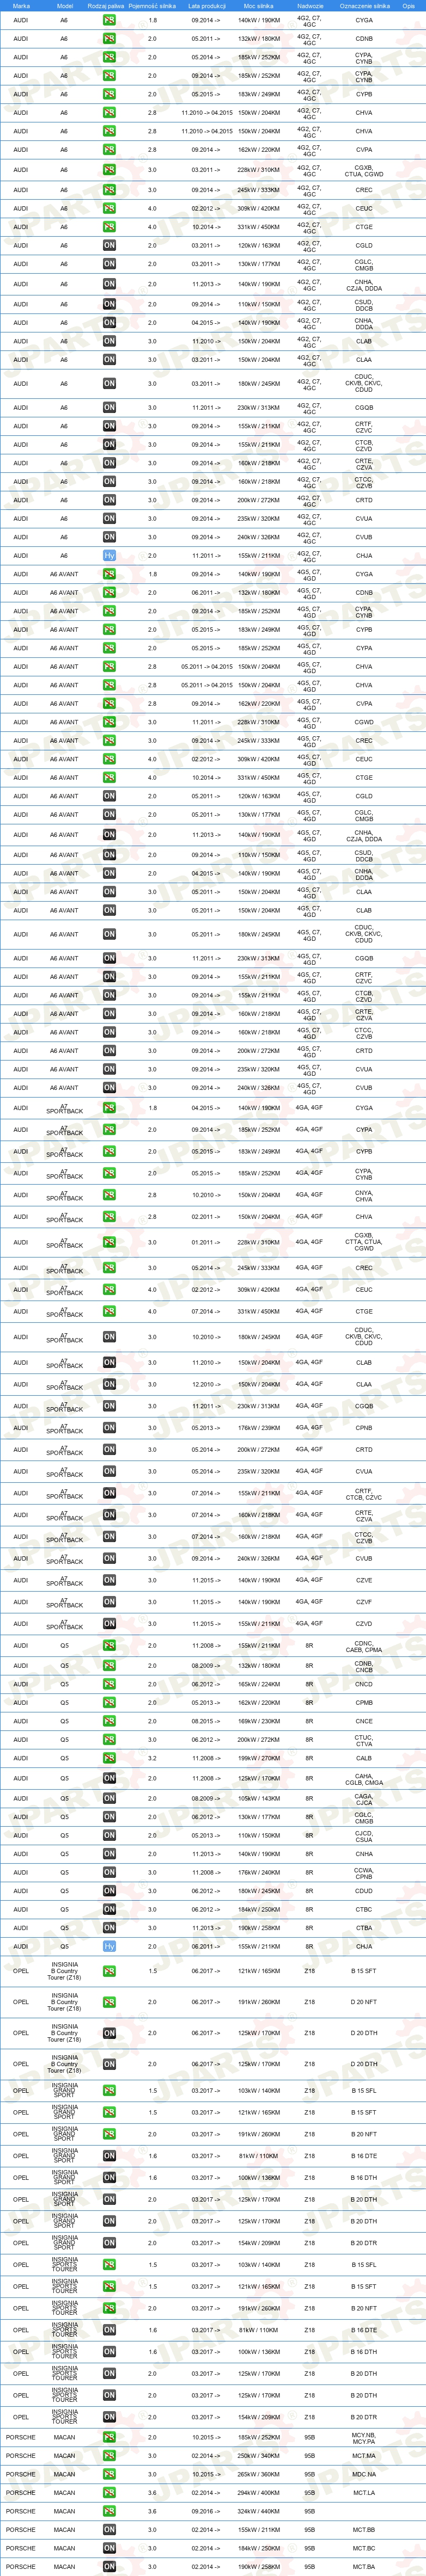The width and height of the screenshot is (426, 2576).
Task: Select engine code B 16 DTH in Insignia Sports Tourer row
Action: 364,2352
